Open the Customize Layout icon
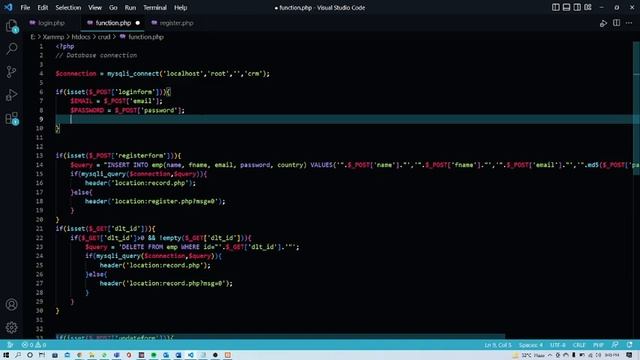Screen dimensions: 640x360 (588, 7)
